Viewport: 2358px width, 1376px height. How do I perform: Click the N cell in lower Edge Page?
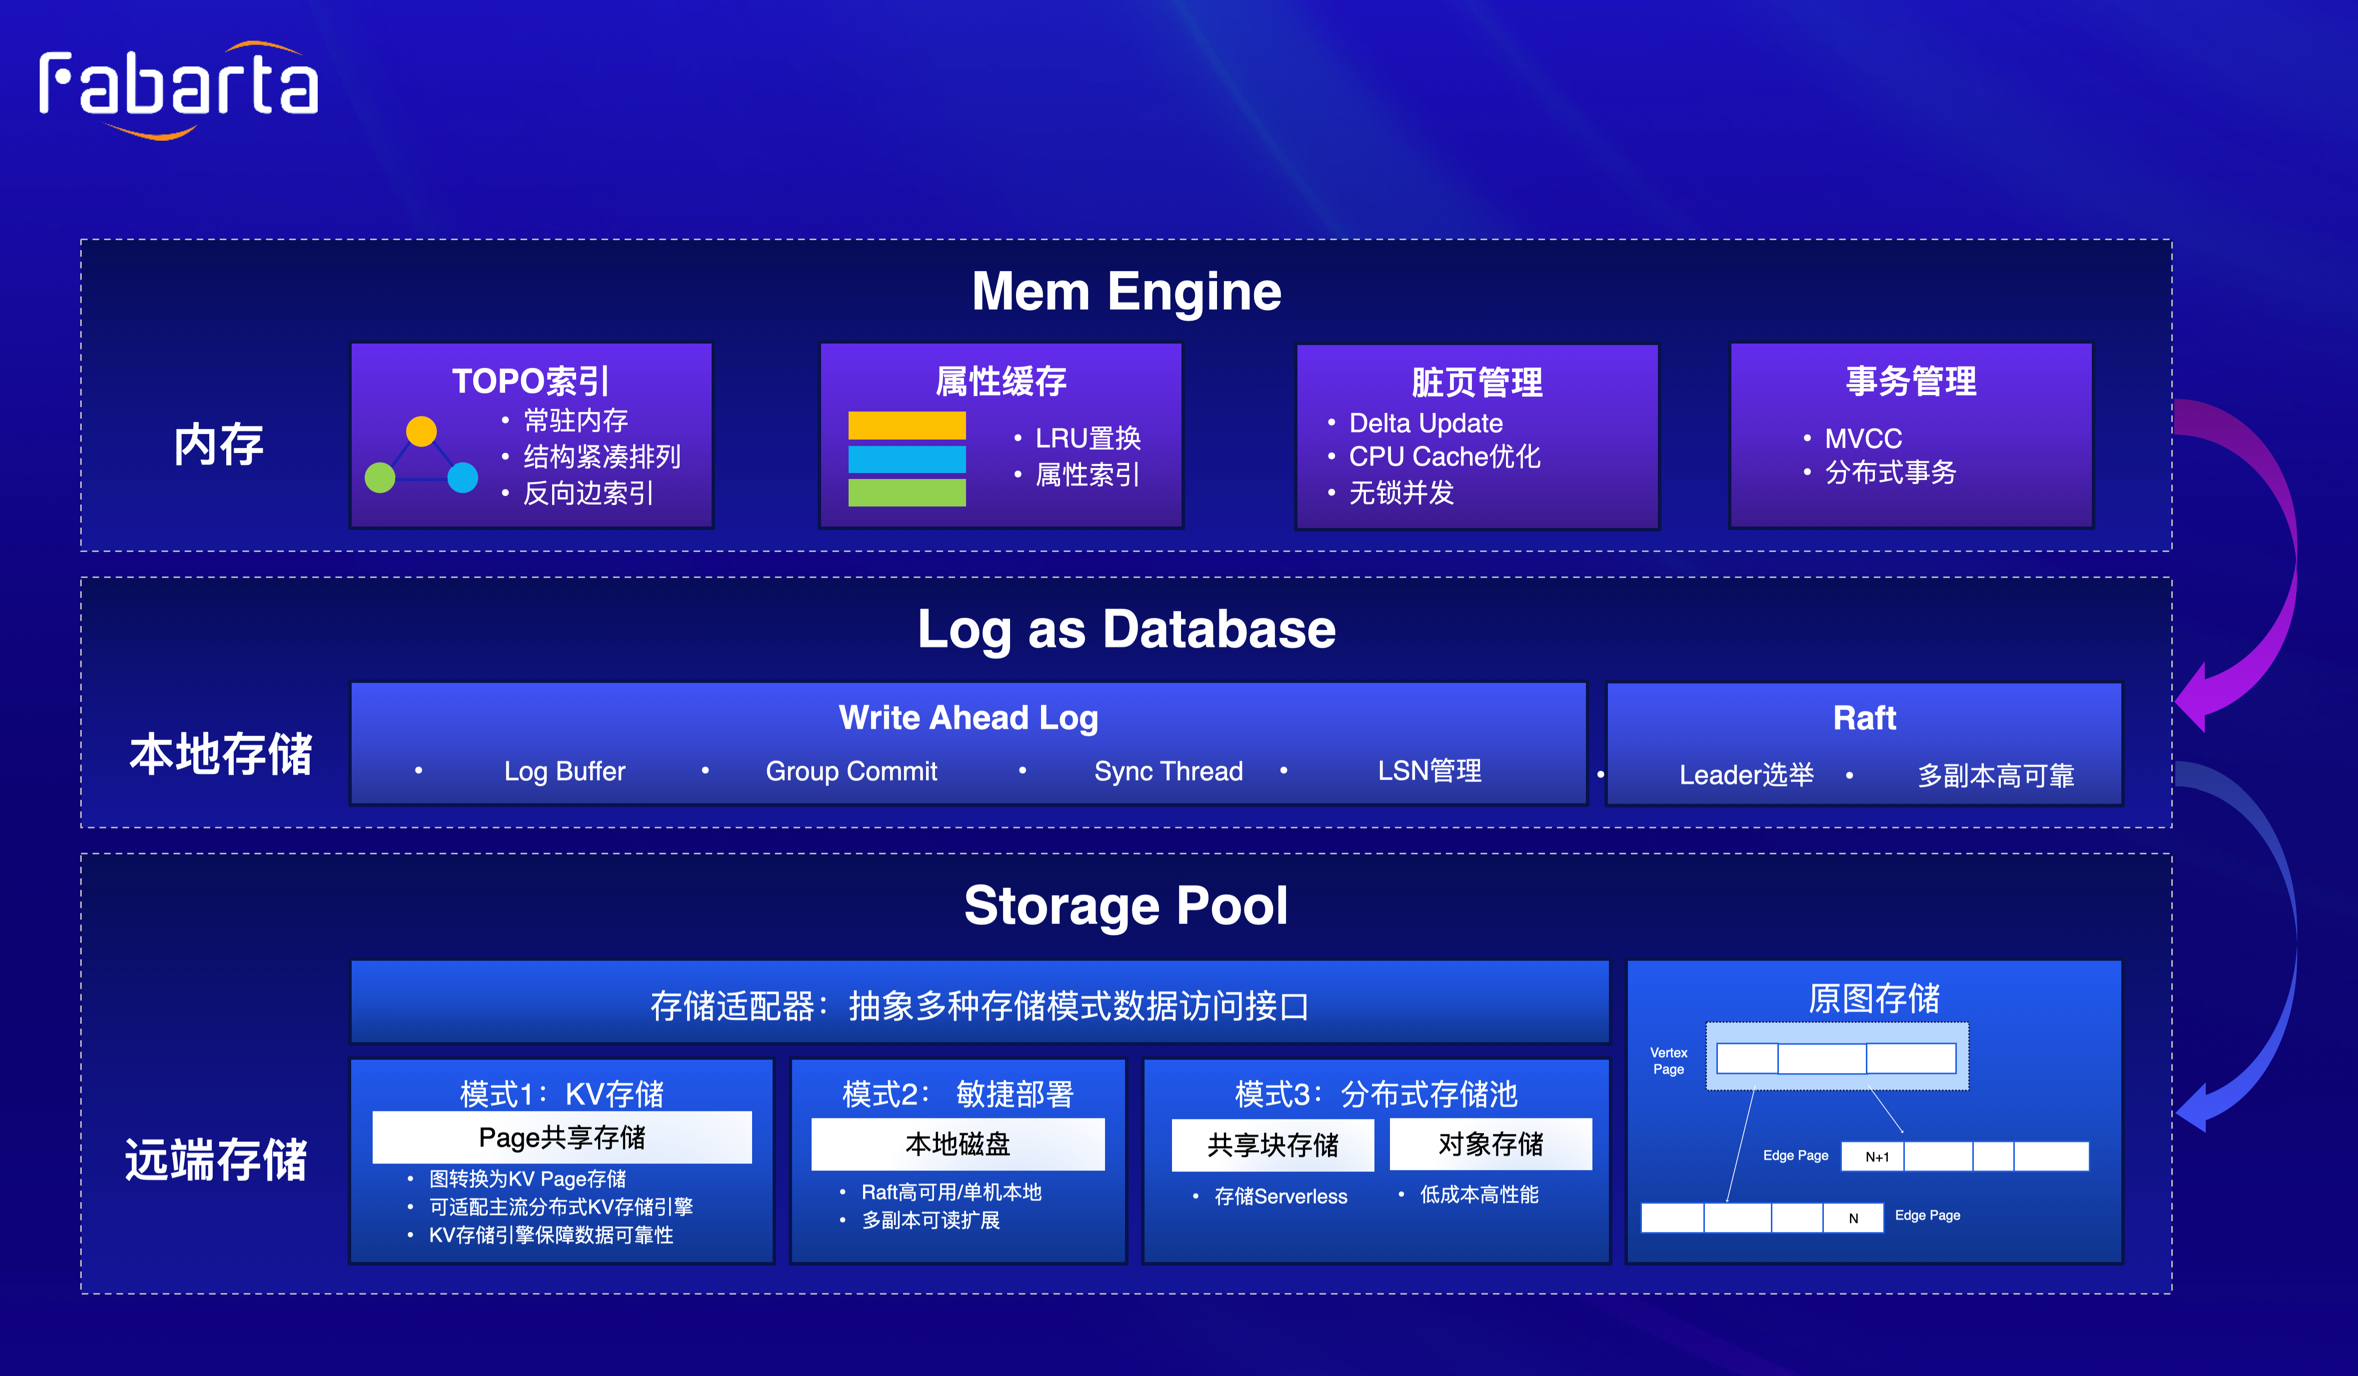(1853, 1218)
